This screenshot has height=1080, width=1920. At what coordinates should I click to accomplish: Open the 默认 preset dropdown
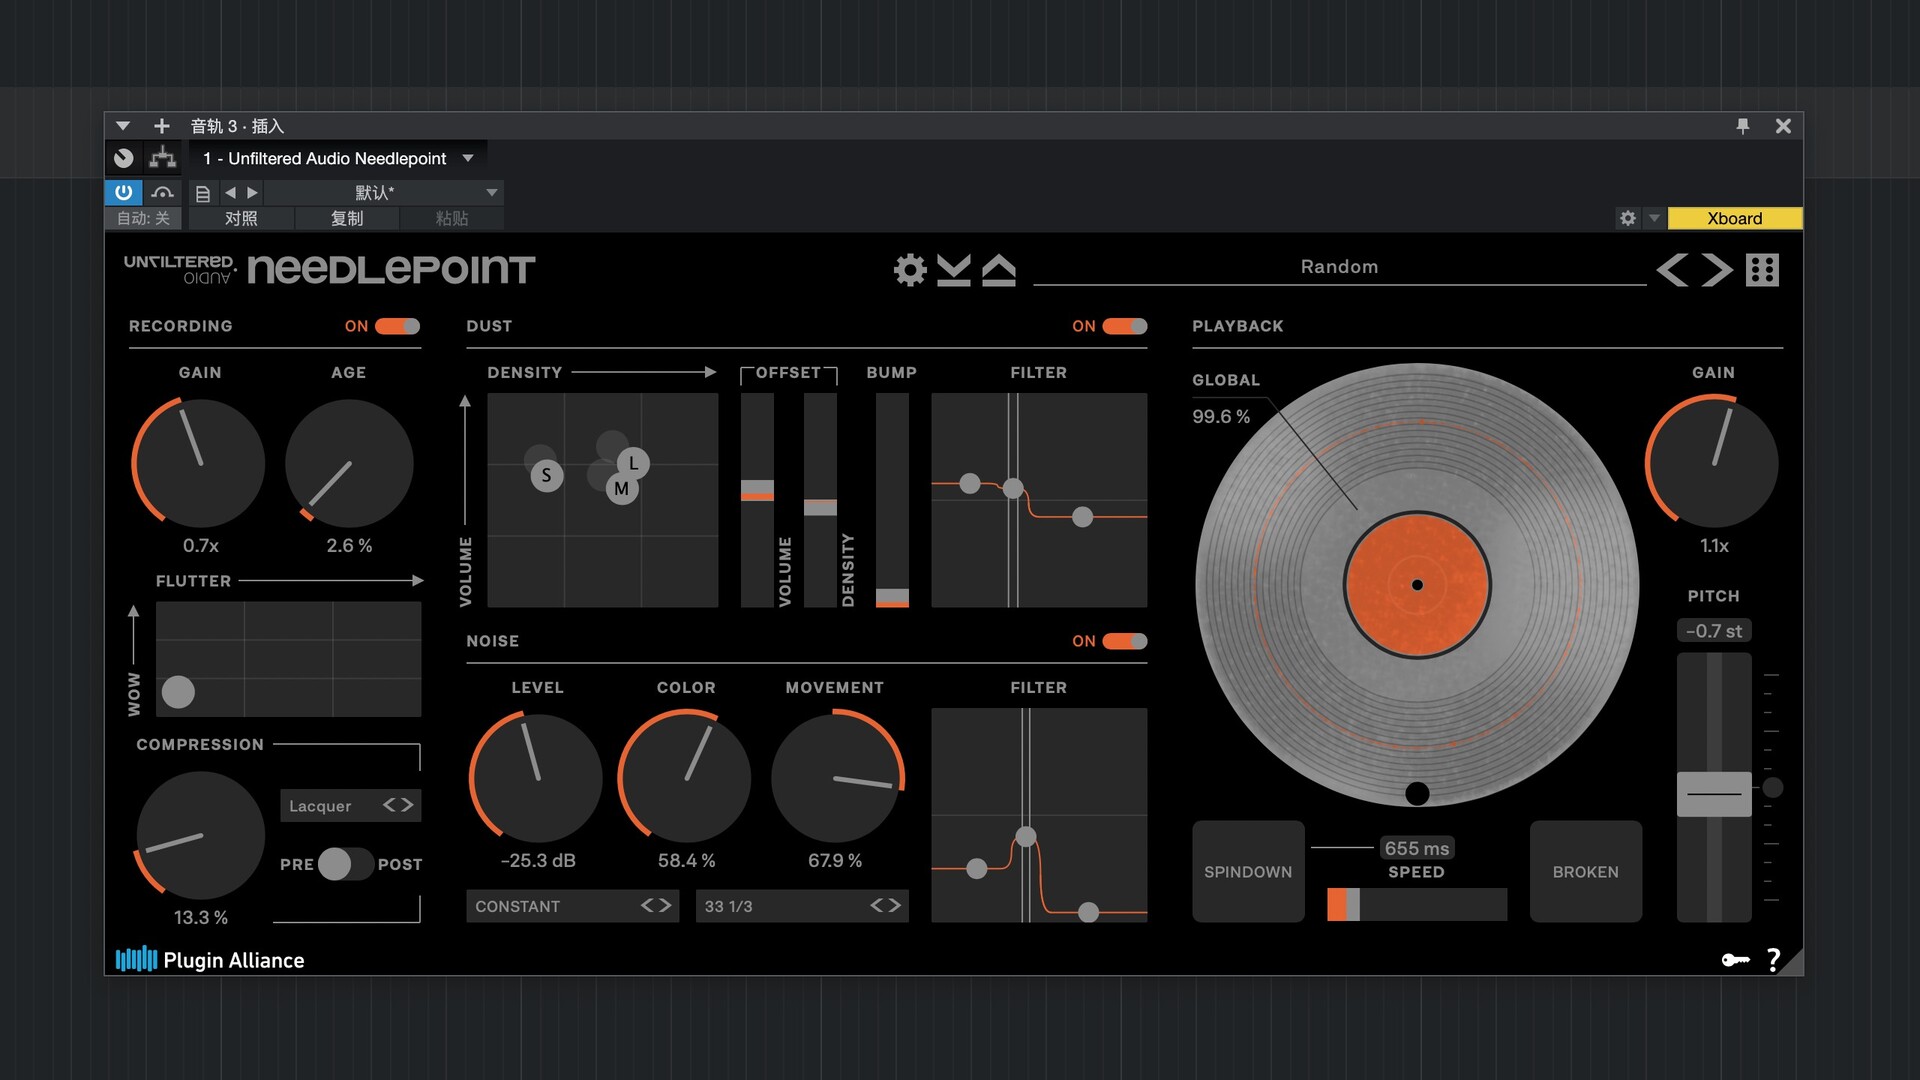point(384,193)
